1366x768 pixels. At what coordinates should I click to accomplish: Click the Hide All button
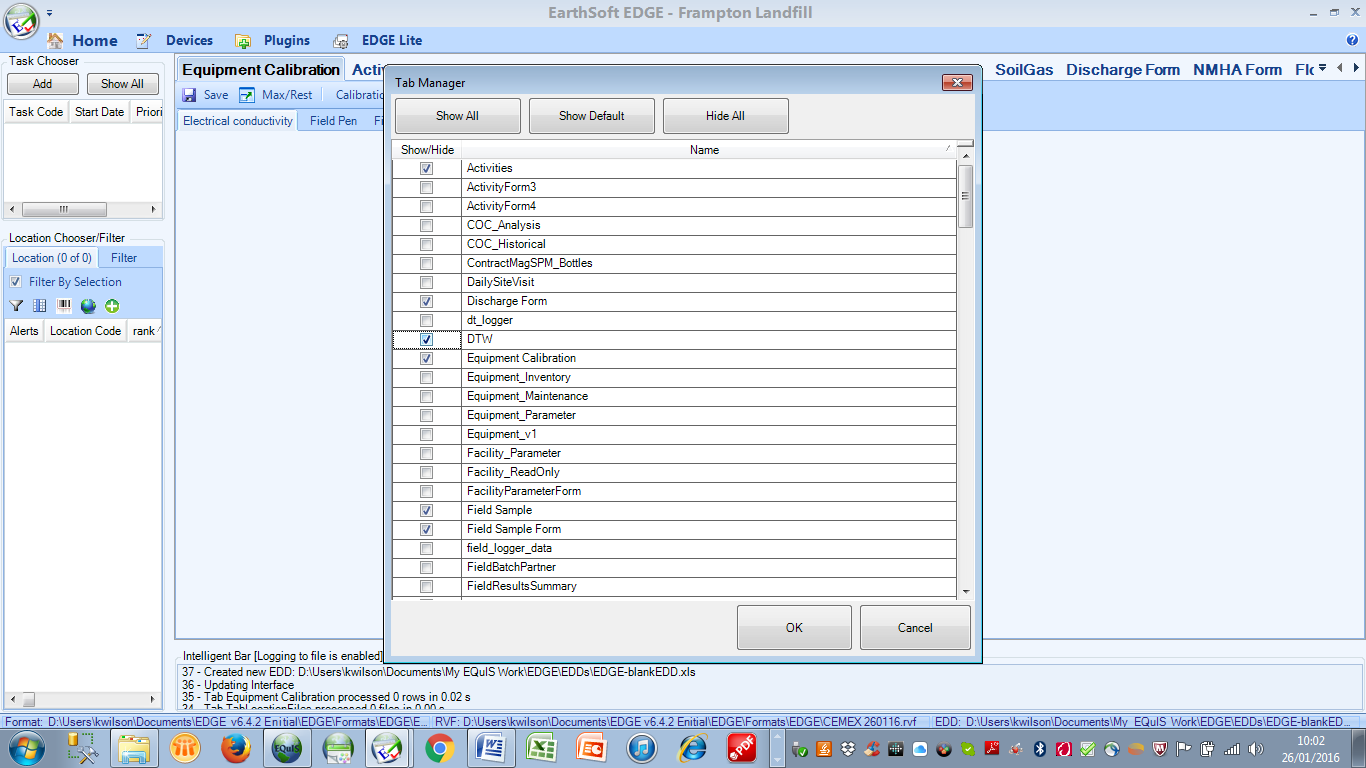(x=725, y=116)
